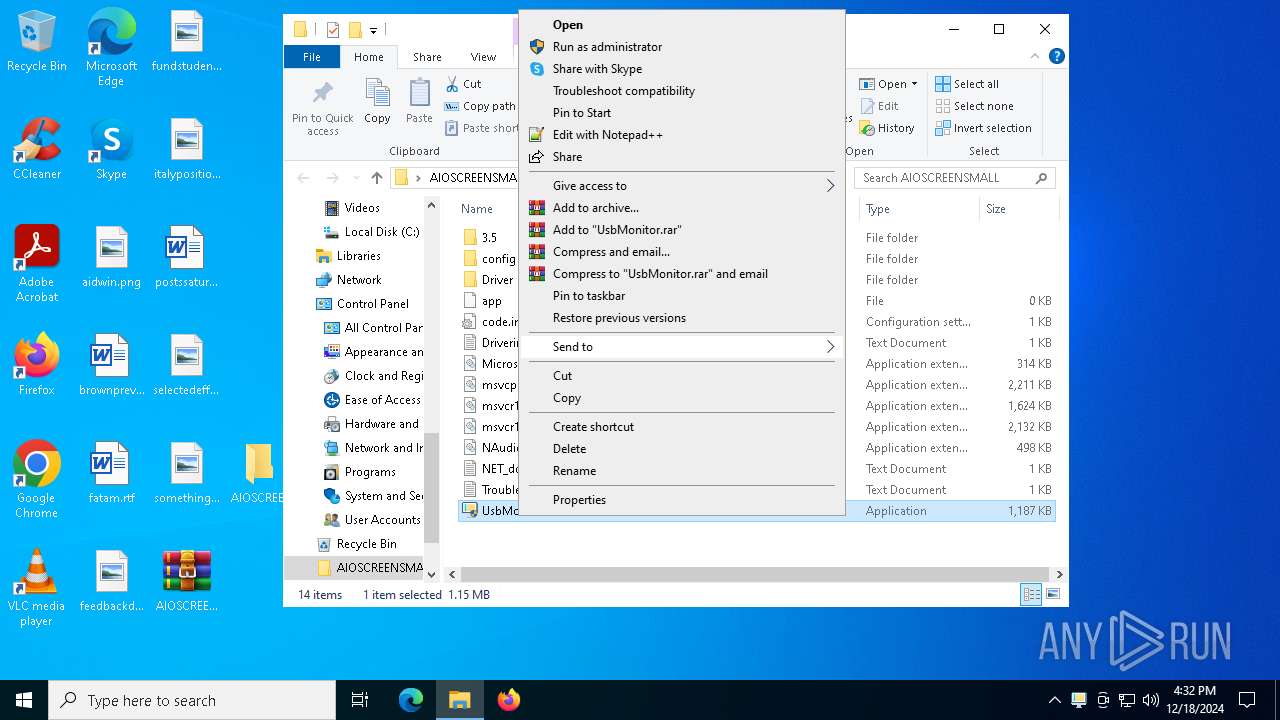Image resolution: width=1280 pixels, height=720 pixels.
Task: Open the ribbon Open dropdown arrow
Action: 914,84
